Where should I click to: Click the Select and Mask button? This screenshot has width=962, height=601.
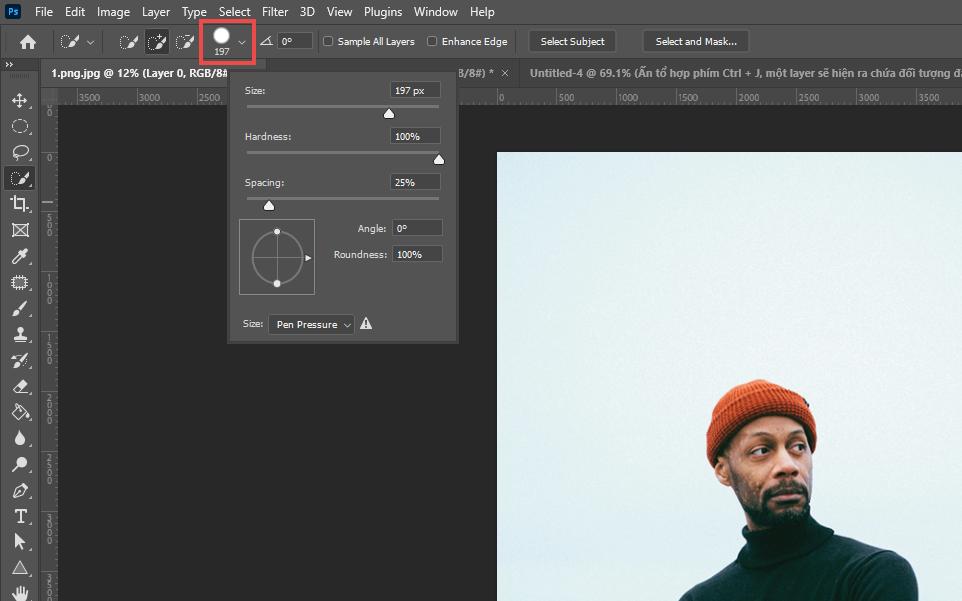[x=695, y=41]
